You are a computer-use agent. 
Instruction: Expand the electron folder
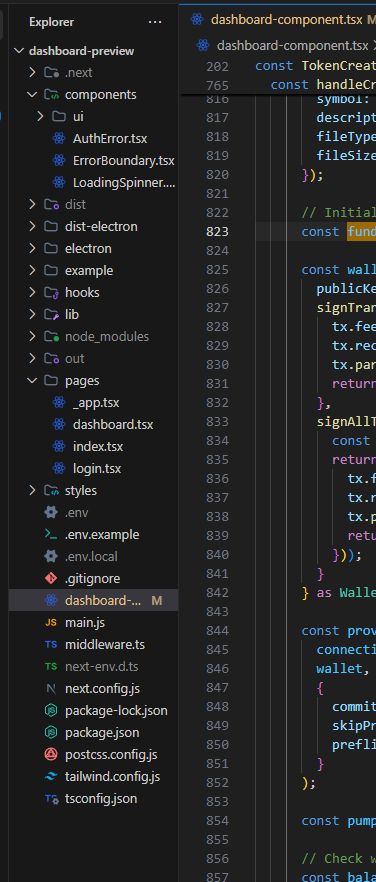pos(33,248)
